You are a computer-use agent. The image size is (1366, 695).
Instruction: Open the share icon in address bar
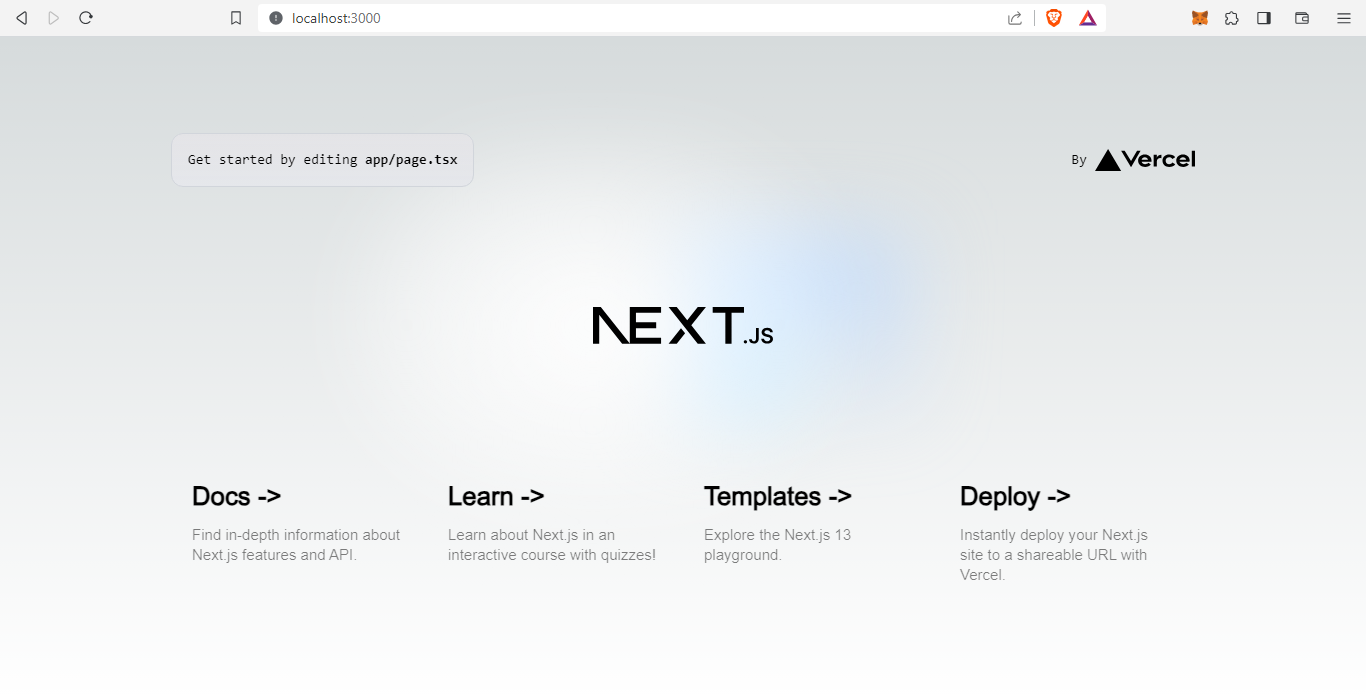[x=1015, y=18]
